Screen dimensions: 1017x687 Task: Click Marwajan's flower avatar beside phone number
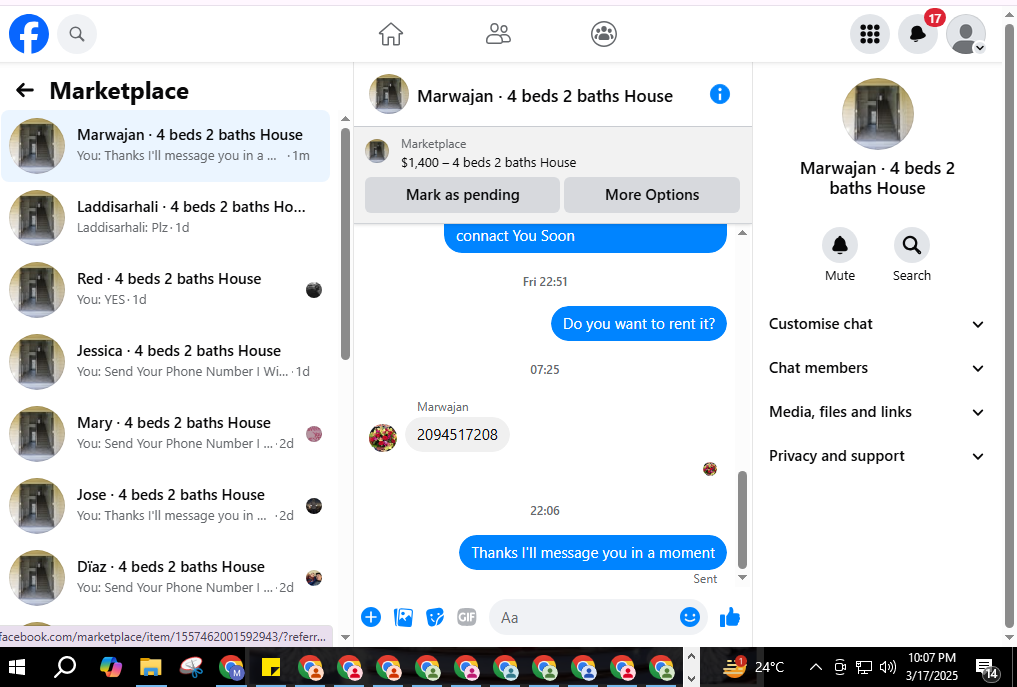(x=383, y=437)
